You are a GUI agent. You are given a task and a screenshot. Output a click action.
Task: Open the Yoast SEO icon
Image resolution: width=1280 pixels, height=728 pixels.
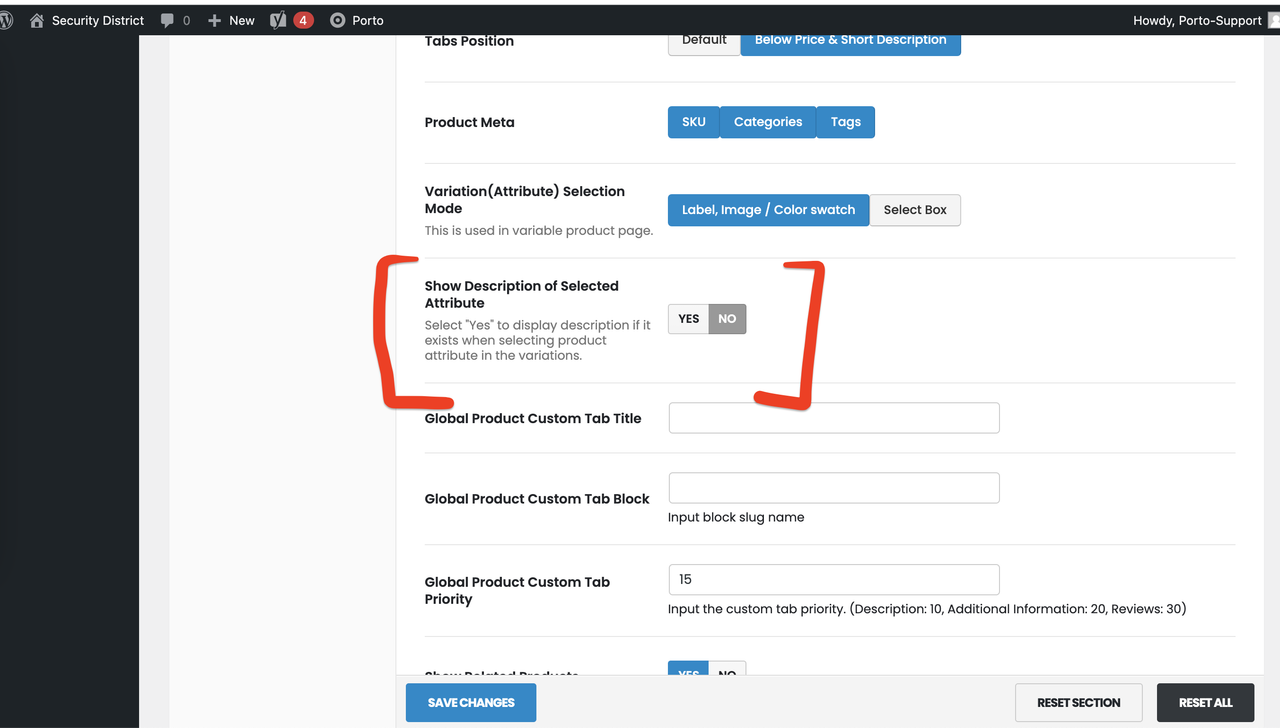coord(278,20)
